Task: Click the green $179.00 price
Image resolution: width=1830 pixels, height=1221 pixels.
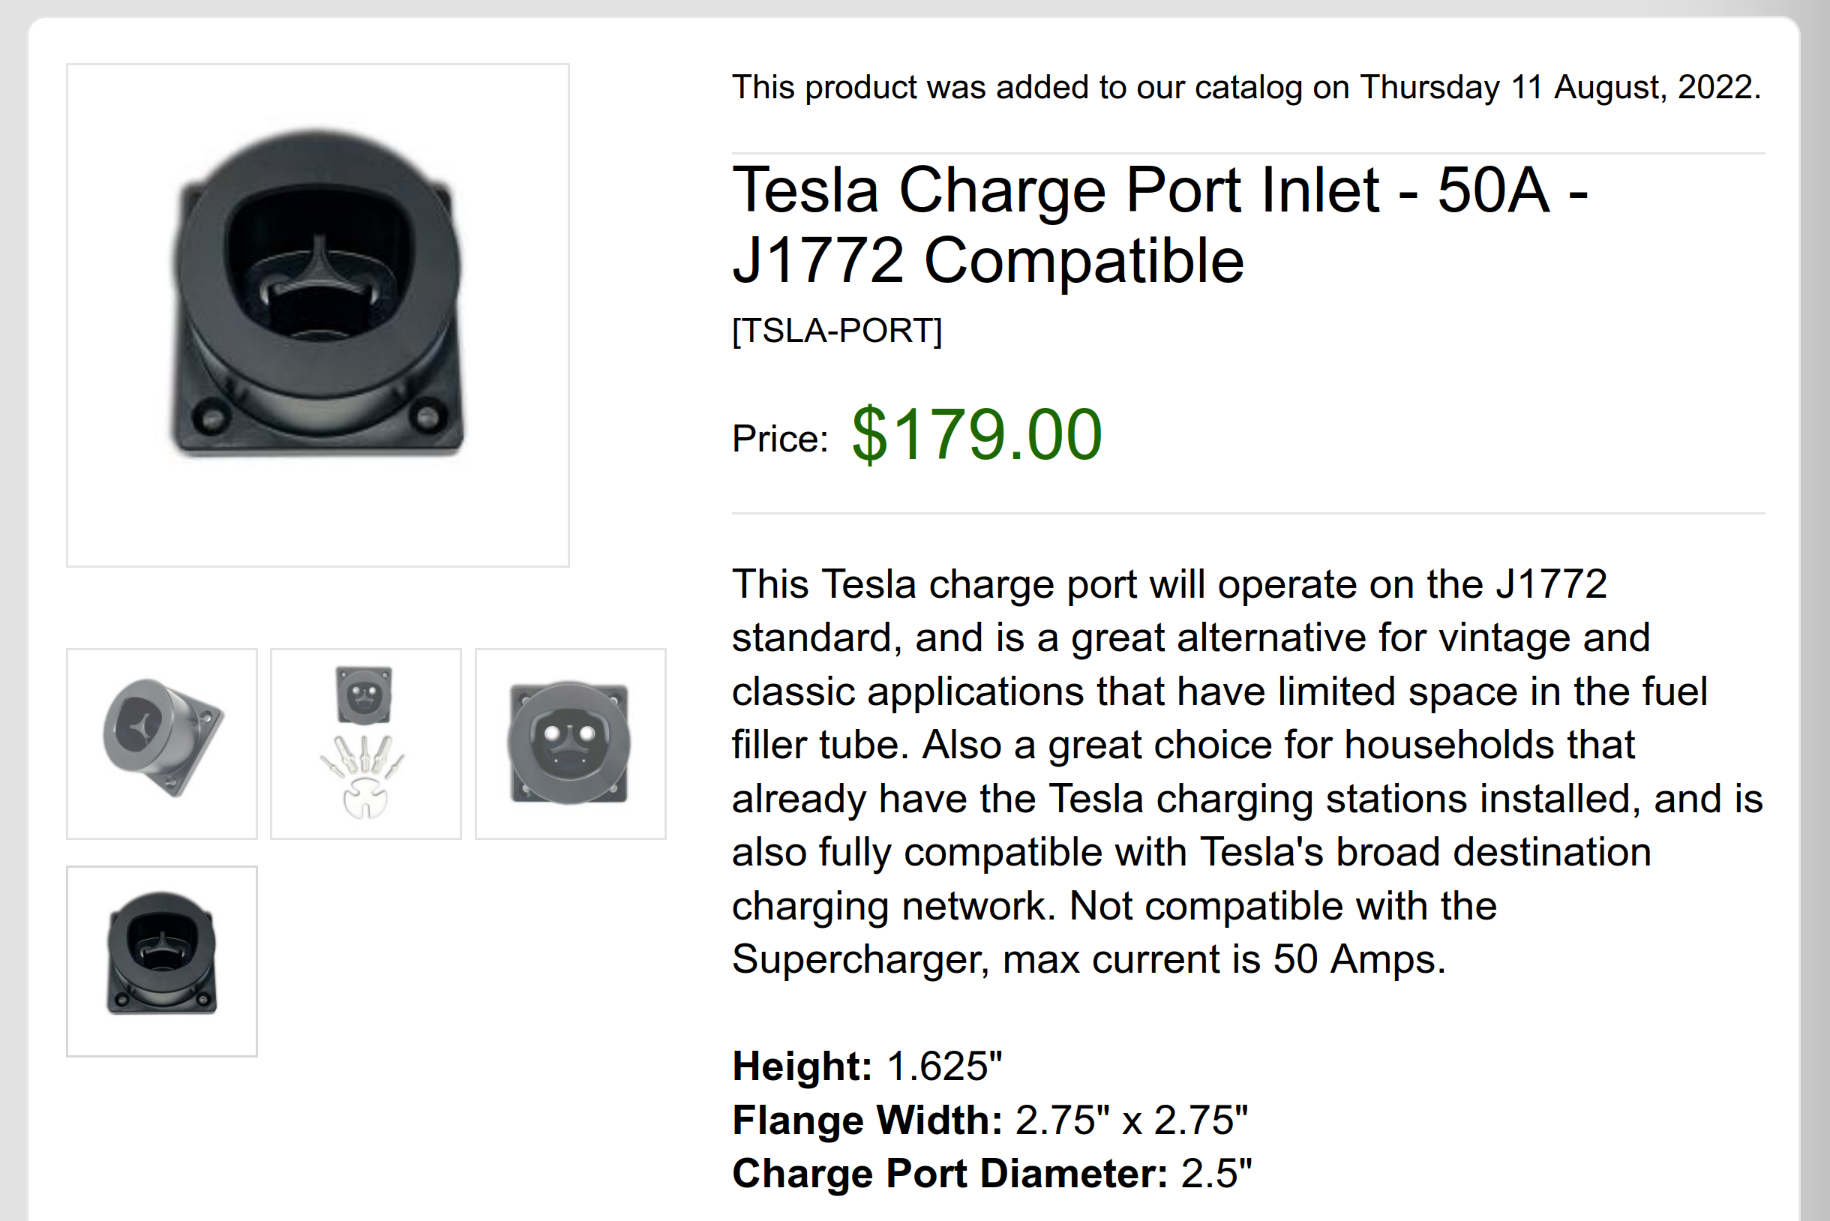Action: click(976, 435)
